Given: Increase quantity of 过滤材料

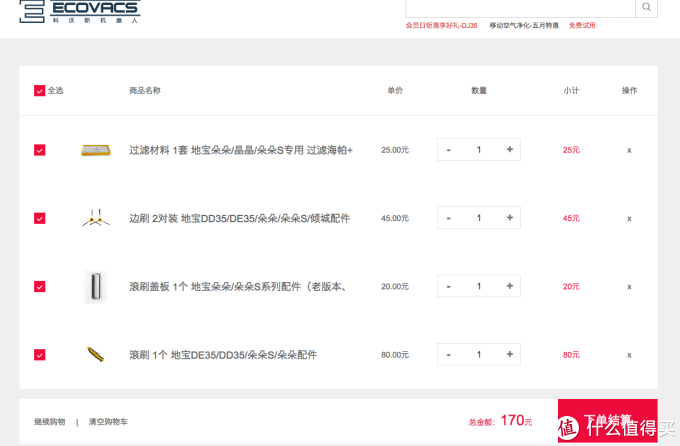Looking at the screenshot, I should coord(510,150).
